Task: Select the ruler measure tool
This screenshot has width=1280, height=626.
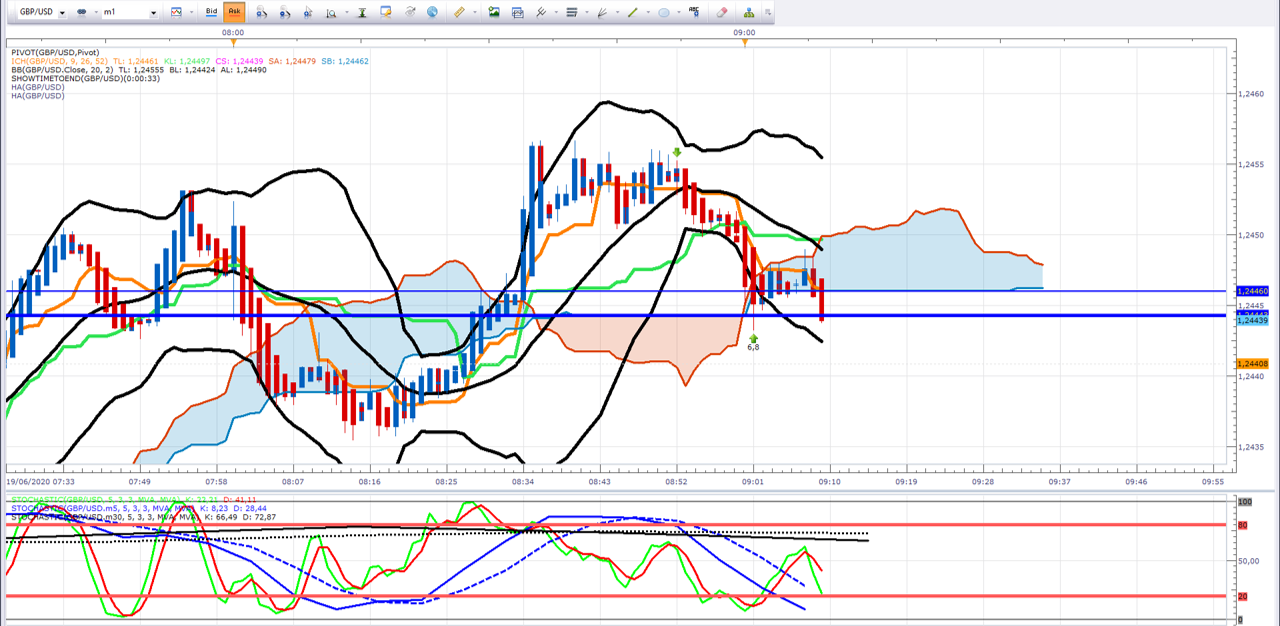Action: [x=460, y=13]
